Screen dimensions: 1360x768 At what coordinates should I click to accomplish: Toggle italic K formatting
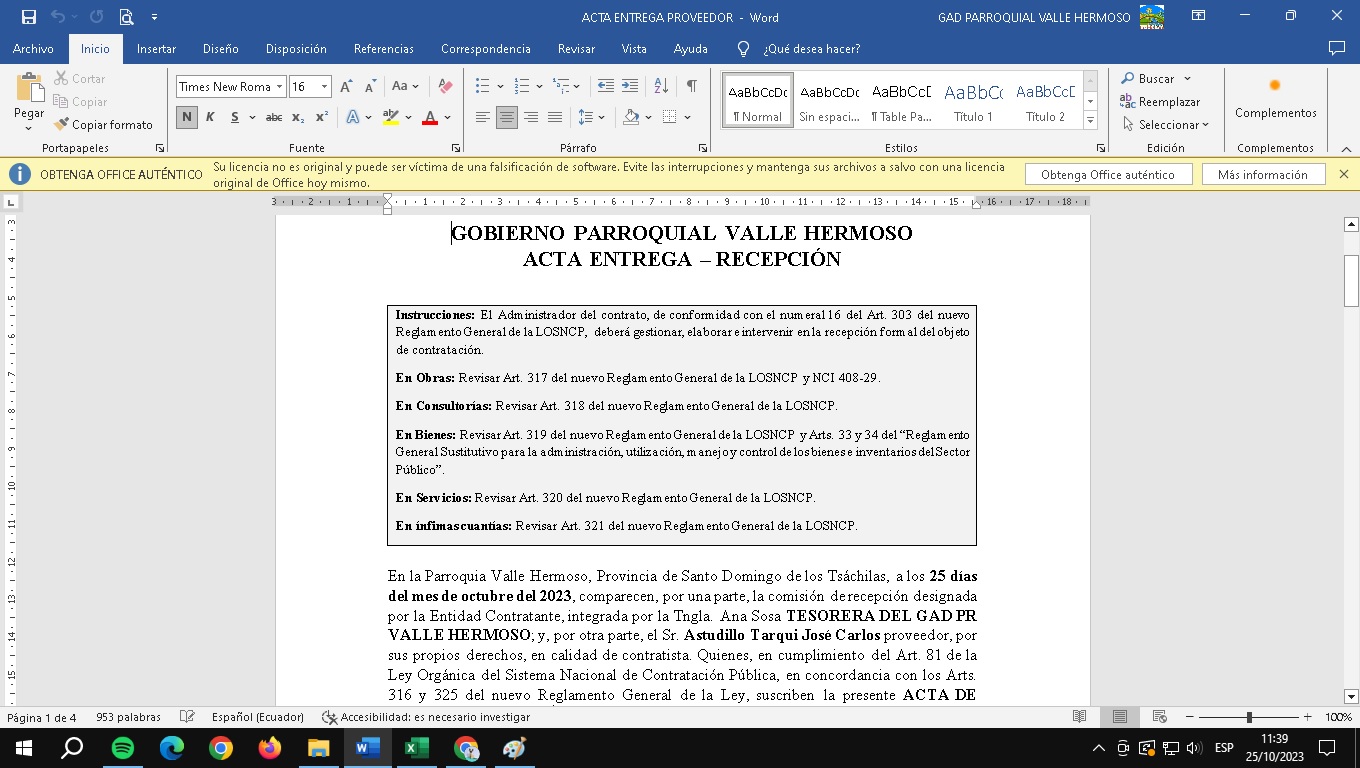pos(210,117)
